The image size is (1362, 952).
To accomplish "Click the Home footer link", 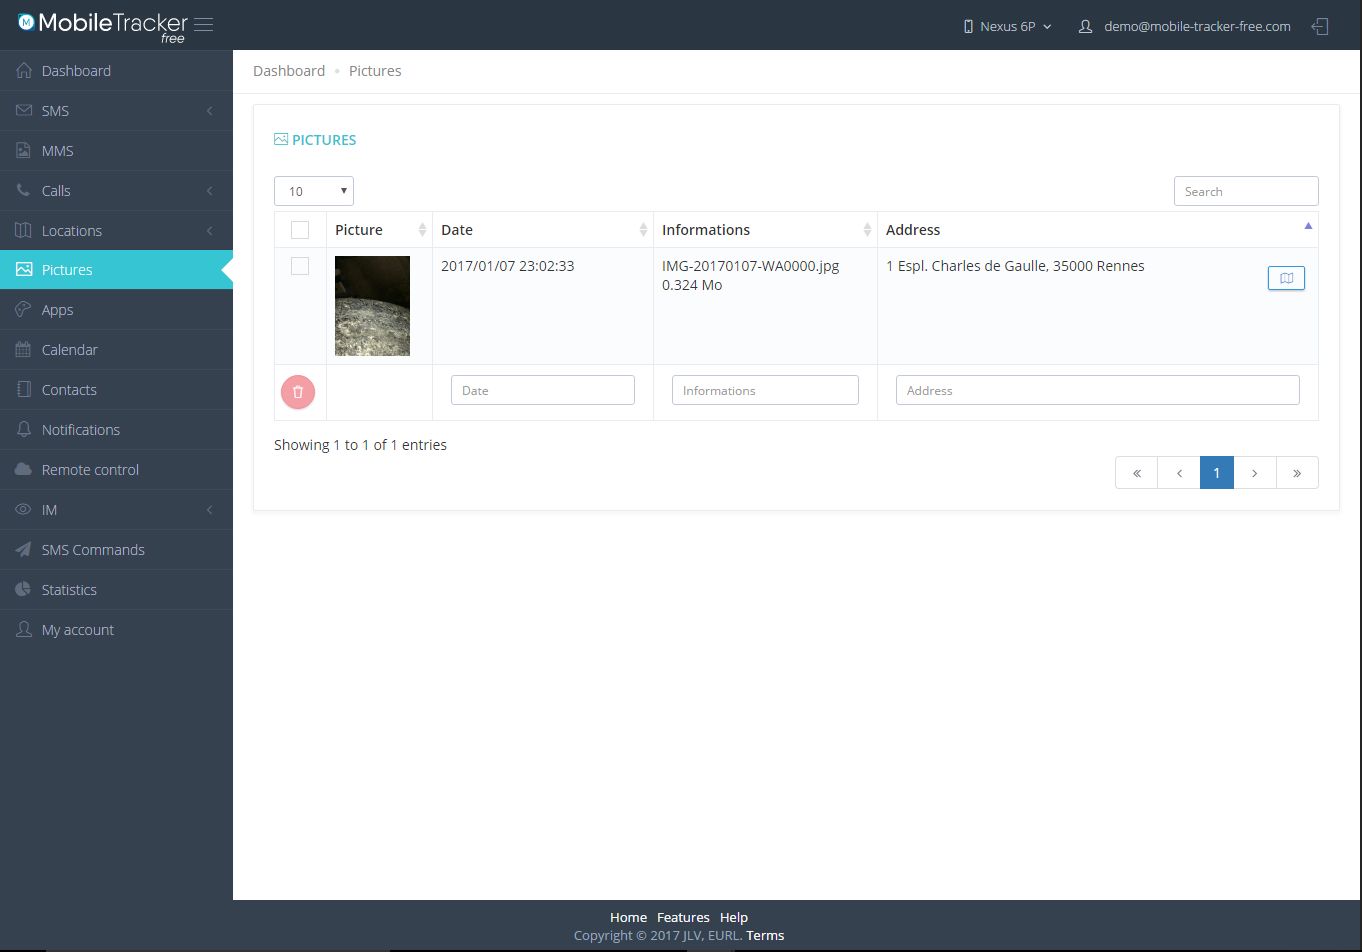I will point(628,917).
